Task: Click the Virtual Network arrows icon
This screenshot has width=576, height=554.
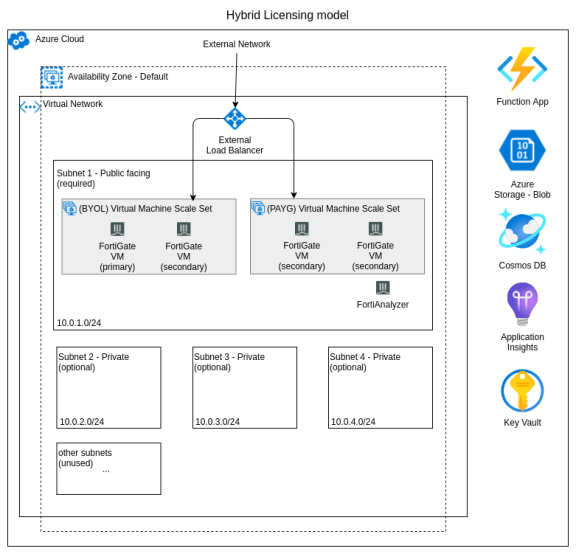Action: (30, 107)
